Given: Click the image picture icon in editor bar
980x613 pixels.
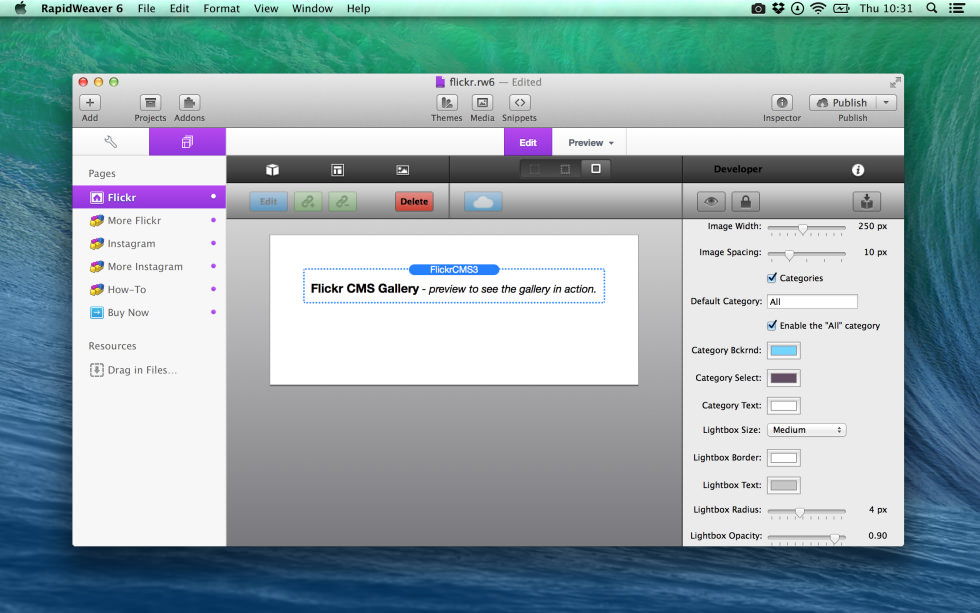Looking at the screenshot, I should point(402,169).
